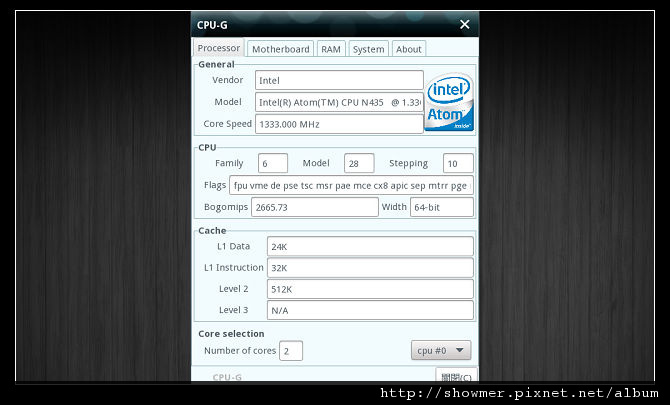This screenshot has width=670, height=405.
Task: Click the Stepping field showing 10
Action: [458, 163]
